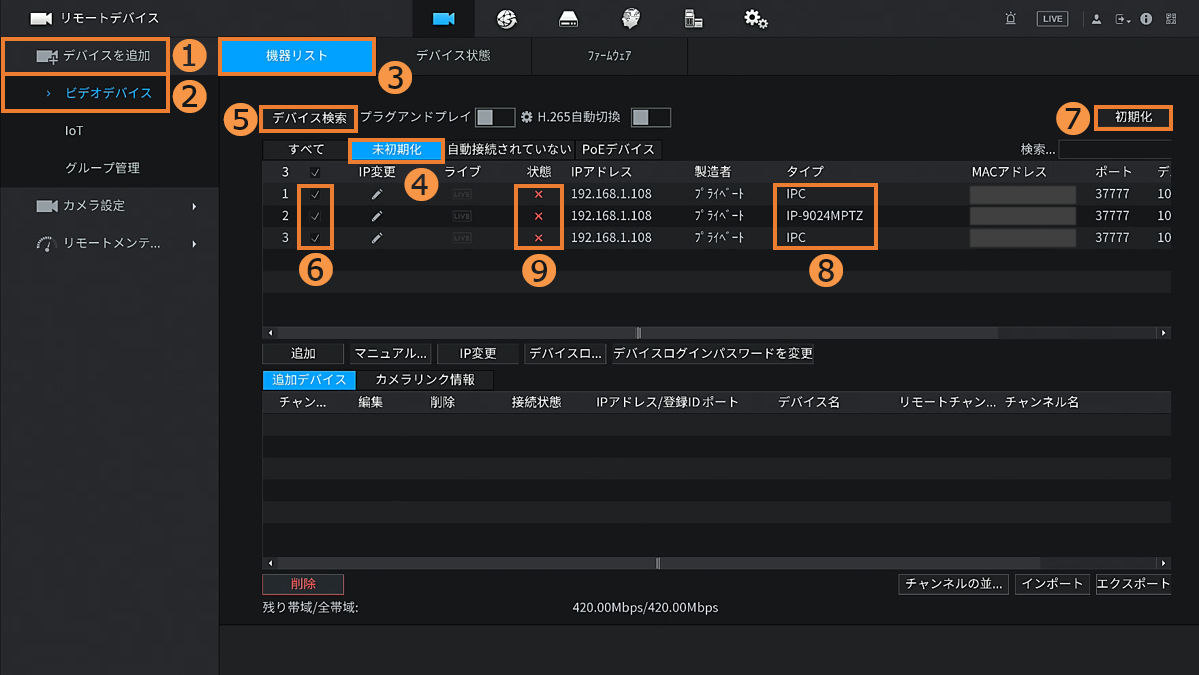Open the AI head icon in top bar
Screen dimensions: 1199x675
(630, 18)
